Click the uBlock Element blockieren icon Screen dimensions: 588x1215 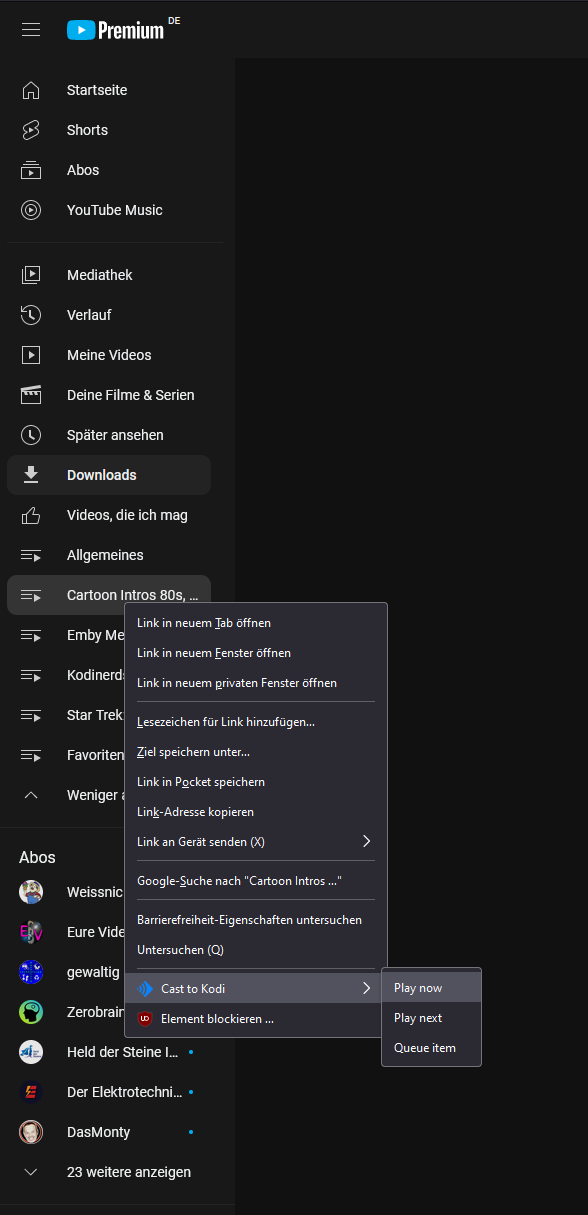pyautogui.click(x=145, y=1019)
